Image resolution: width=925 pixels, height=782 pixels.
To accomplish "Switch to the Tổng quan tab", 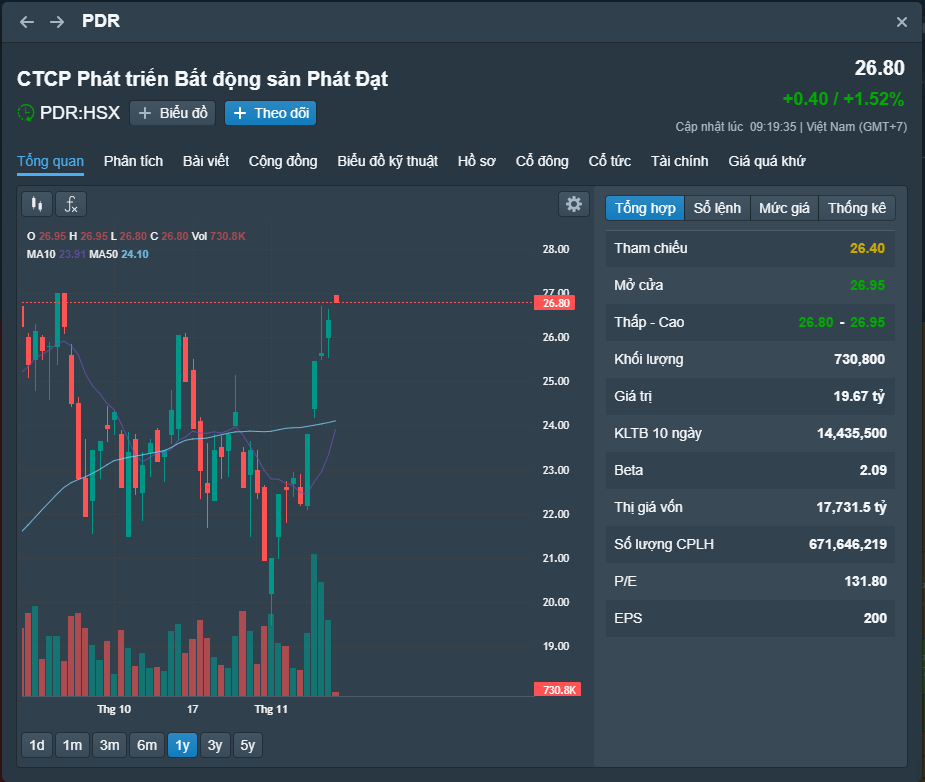I will click(50, 161).
